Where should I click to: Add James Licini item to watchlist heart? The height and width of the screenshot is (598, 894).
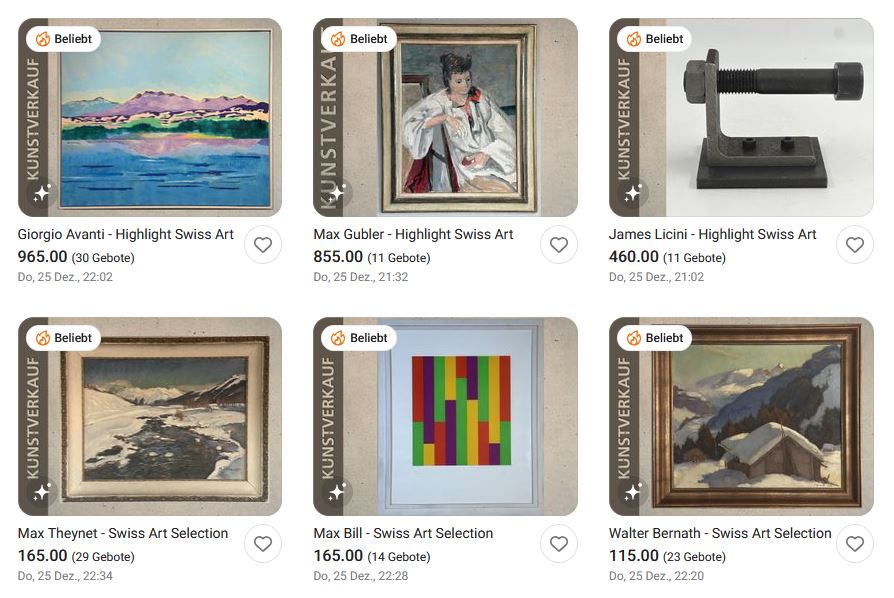pos(855,245)
